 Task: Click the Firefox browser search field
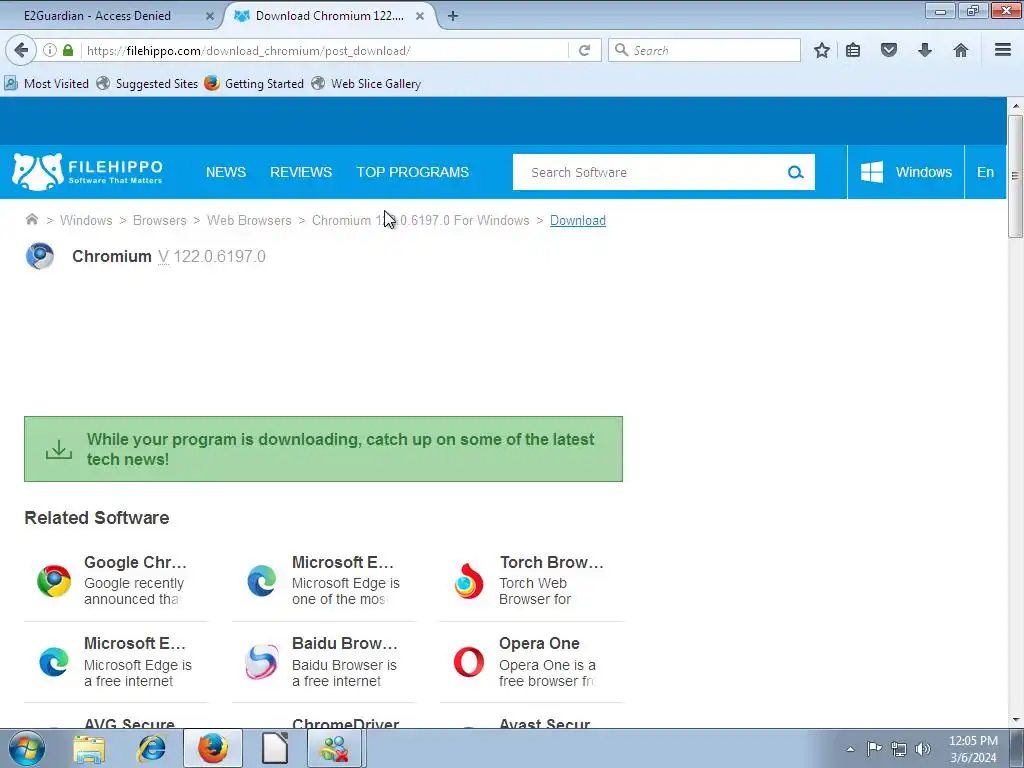click(704, 50)
